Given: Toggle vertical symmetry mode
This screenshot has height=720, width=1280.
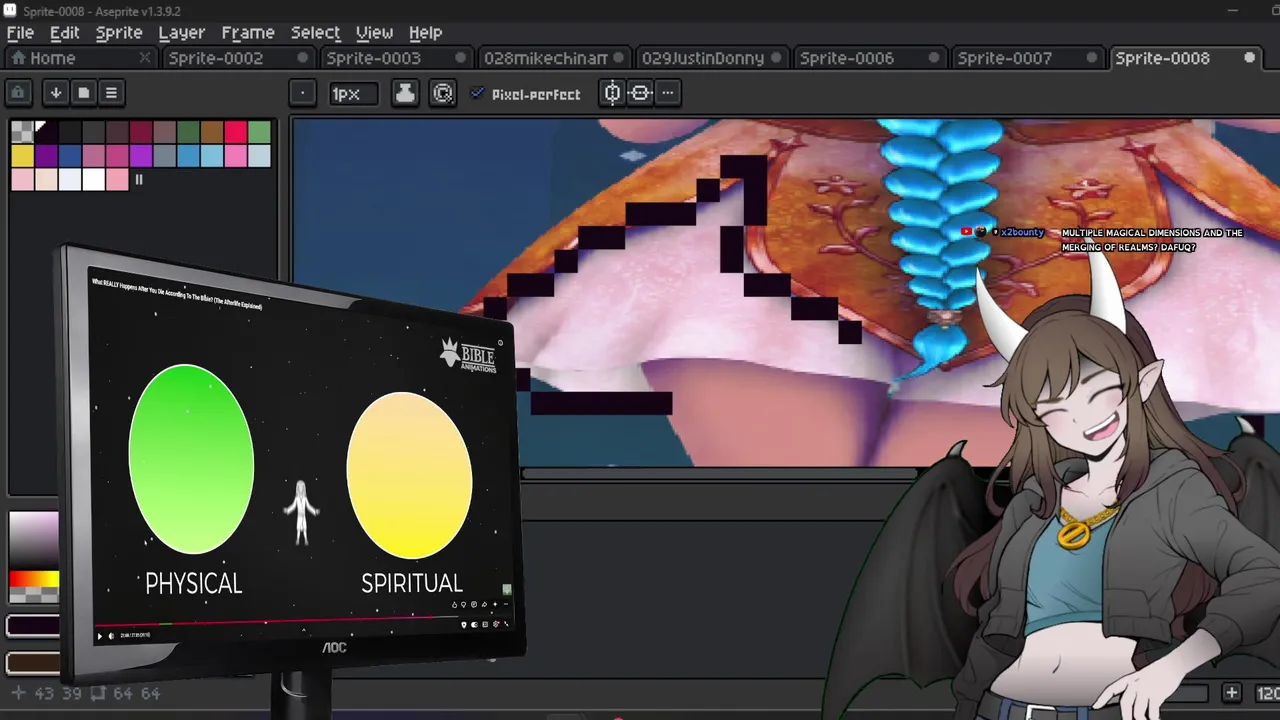Looking at the screenshot, I should (x=612, y=93).
